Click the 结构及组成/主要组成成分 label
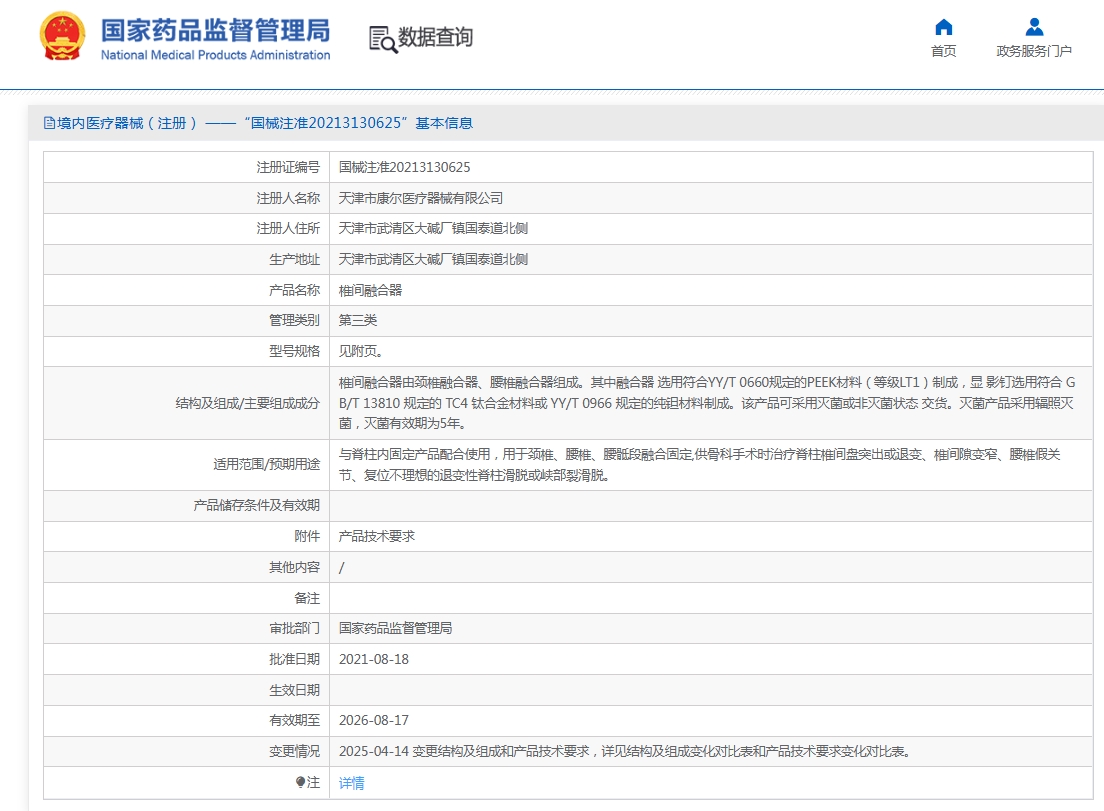Screen dimensions: 1104x811 248,403
